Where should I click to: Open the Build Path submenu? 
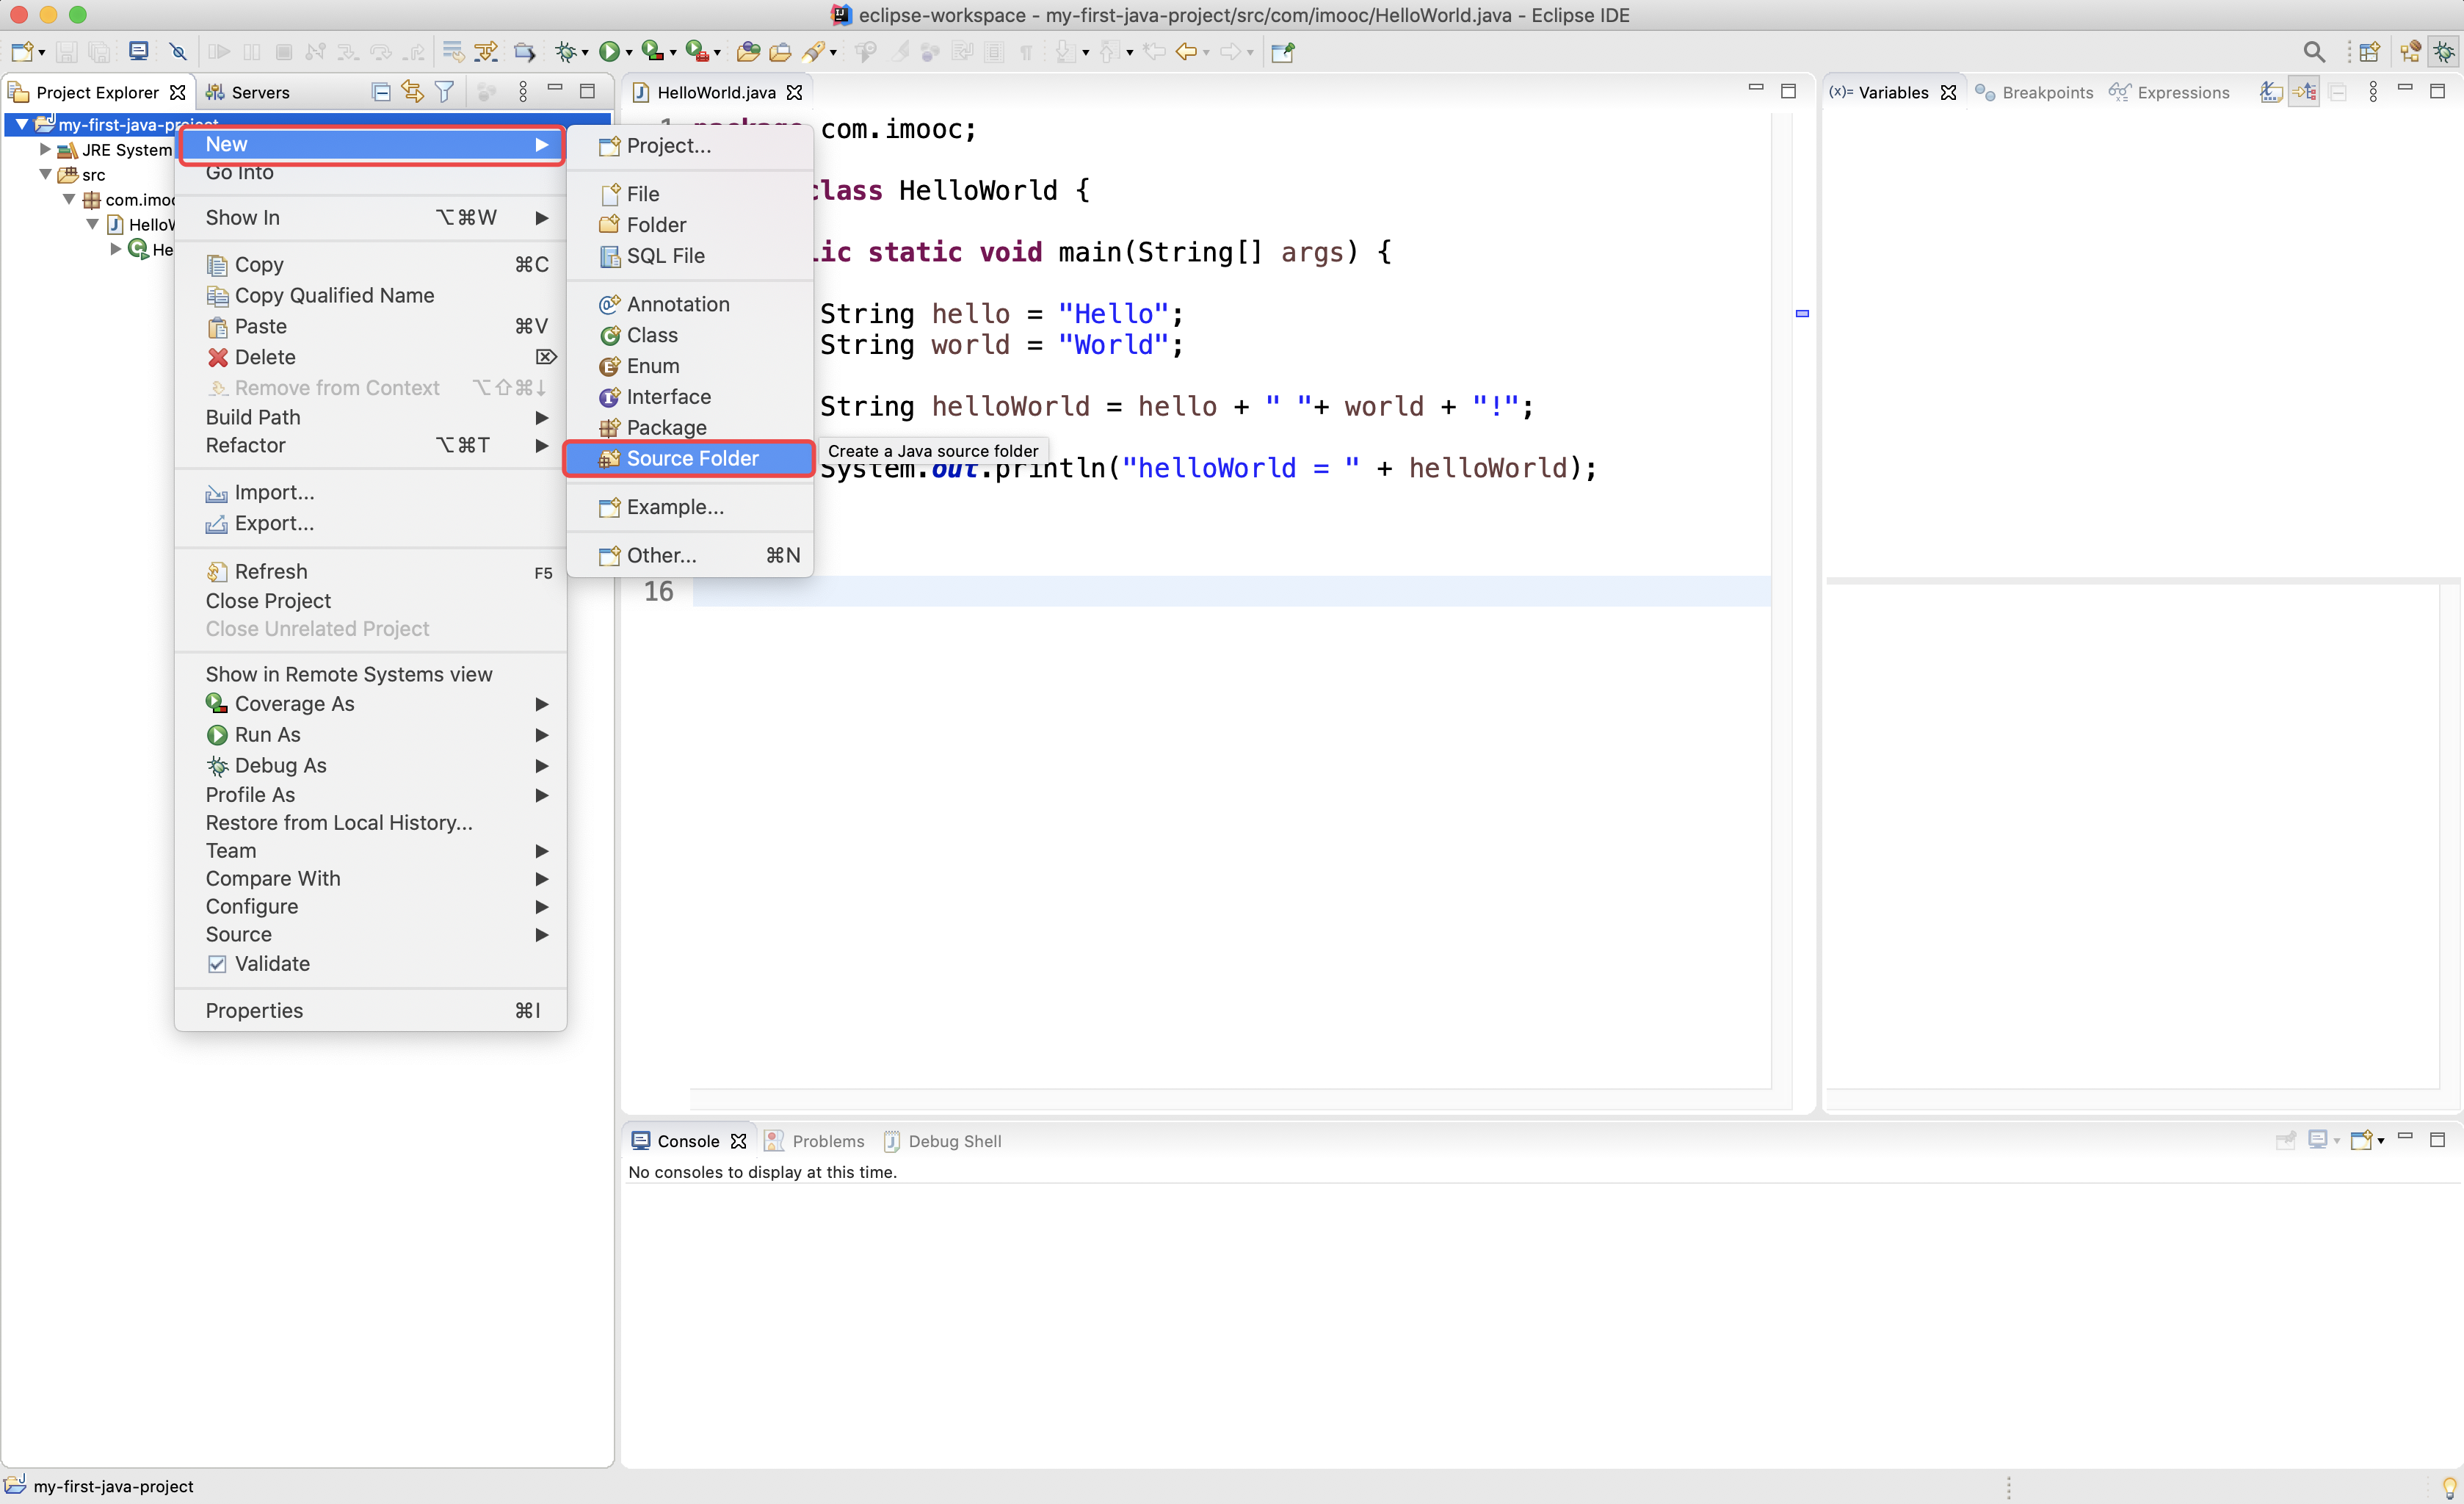click(x=370, y=417)
